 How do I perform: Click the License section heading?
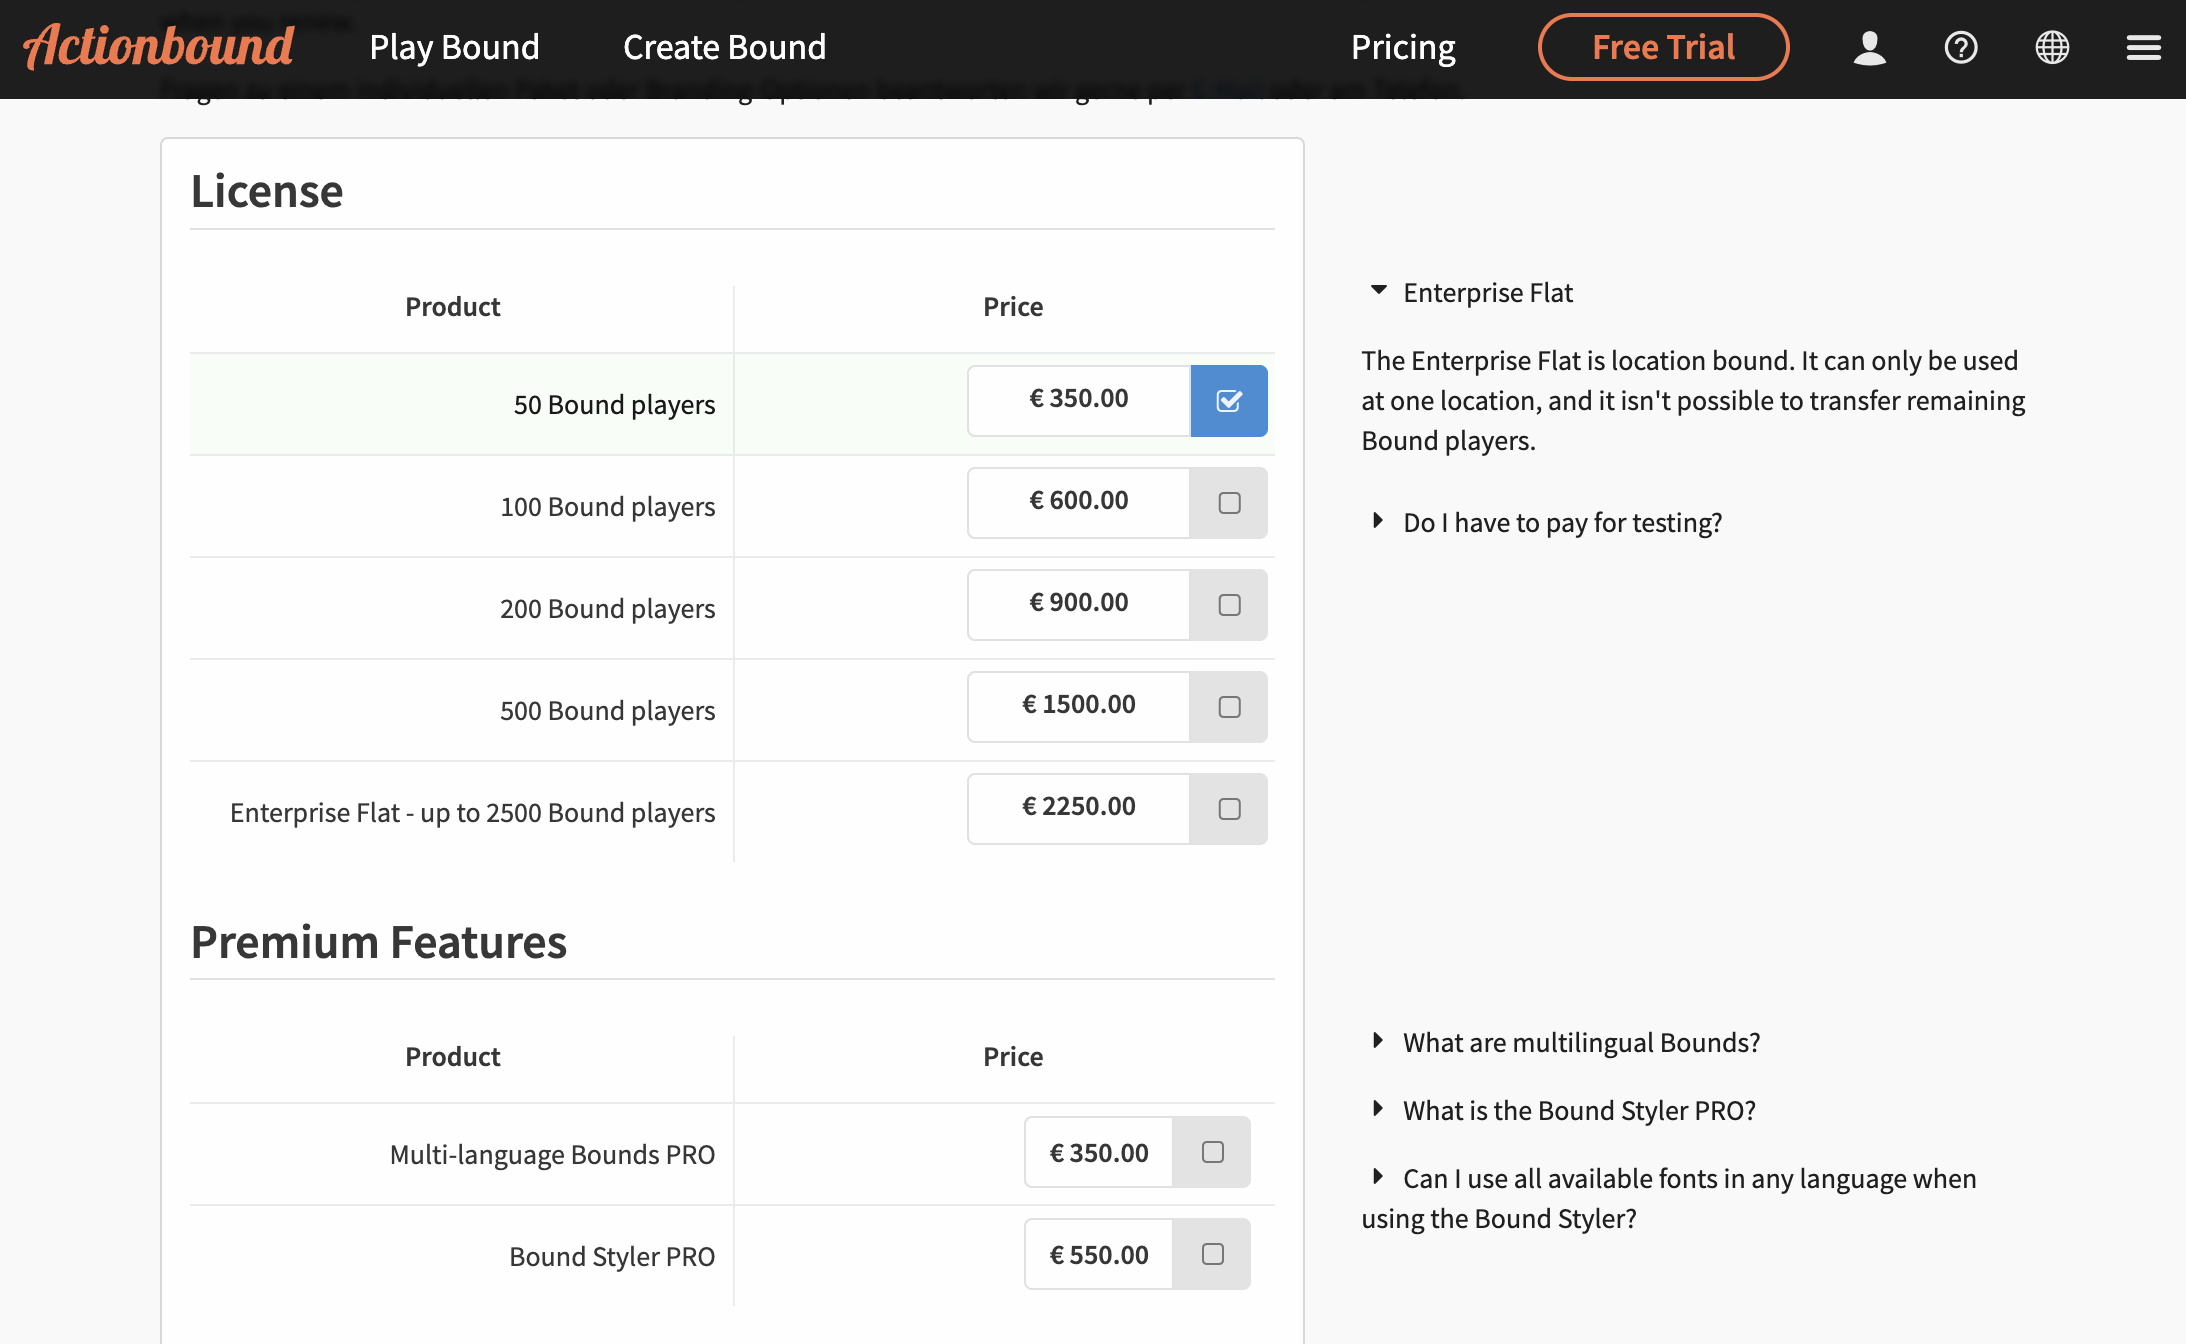pyautogui.click(x=267, y=191)
